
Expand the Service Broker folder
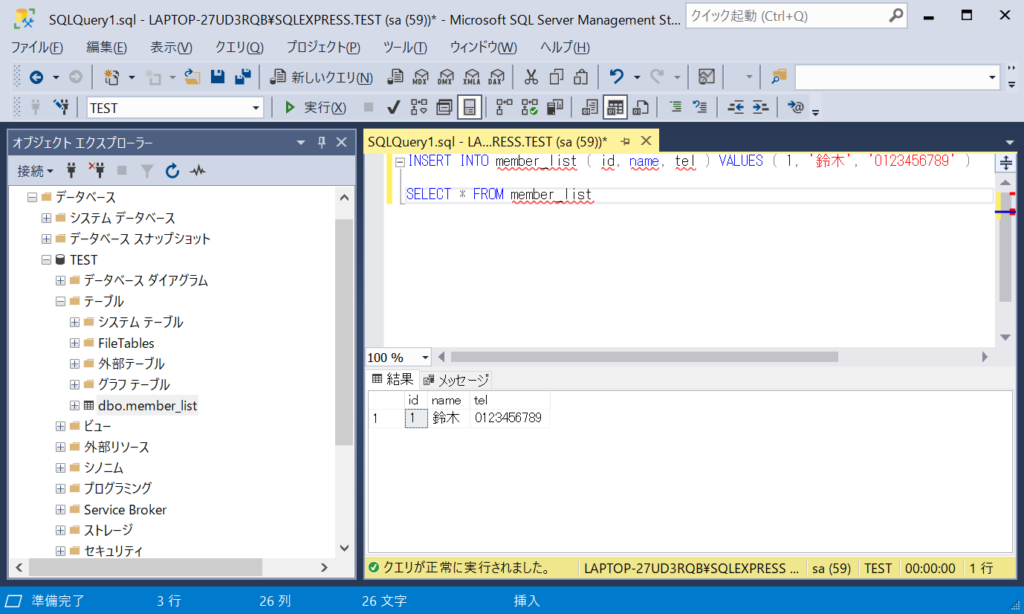pos(60,509)
